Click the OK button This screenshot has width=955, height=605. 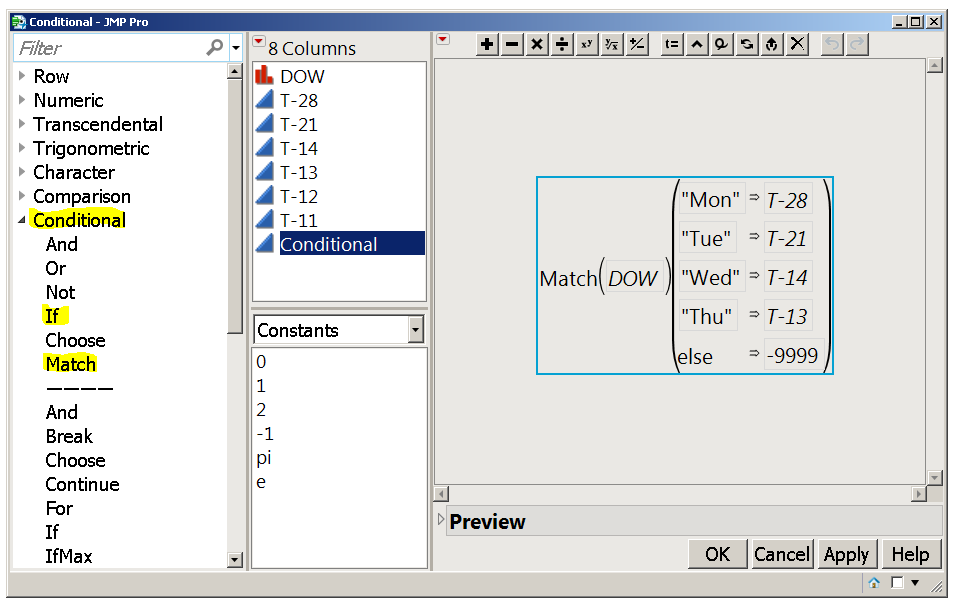pos(717,554)
